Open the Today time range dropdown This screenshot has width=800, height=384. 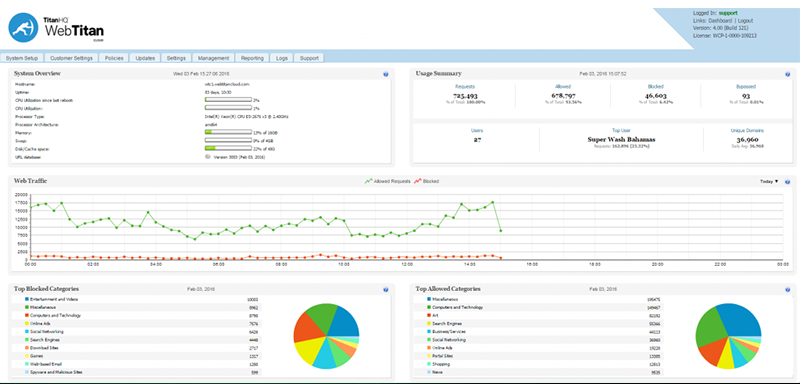pos(769,182)
